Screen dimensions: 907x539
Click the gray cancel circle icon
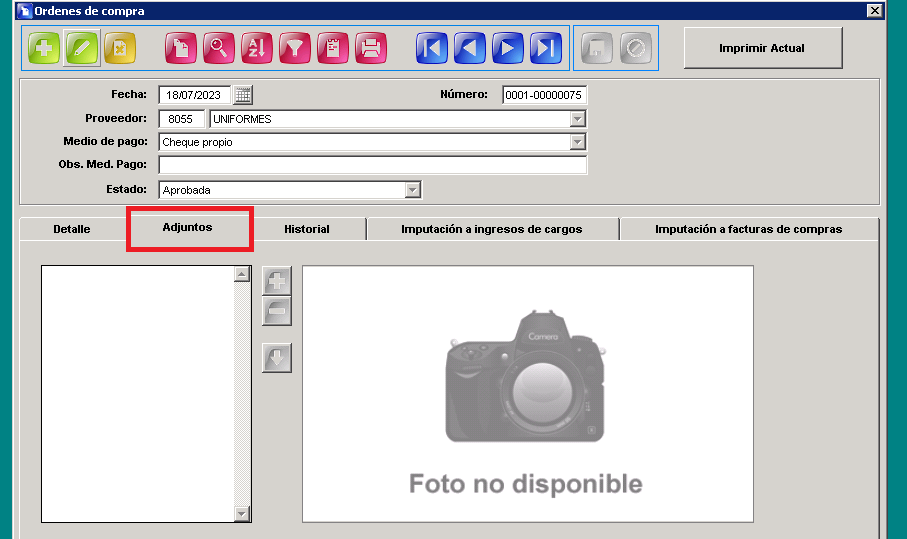tap(636, 48)
